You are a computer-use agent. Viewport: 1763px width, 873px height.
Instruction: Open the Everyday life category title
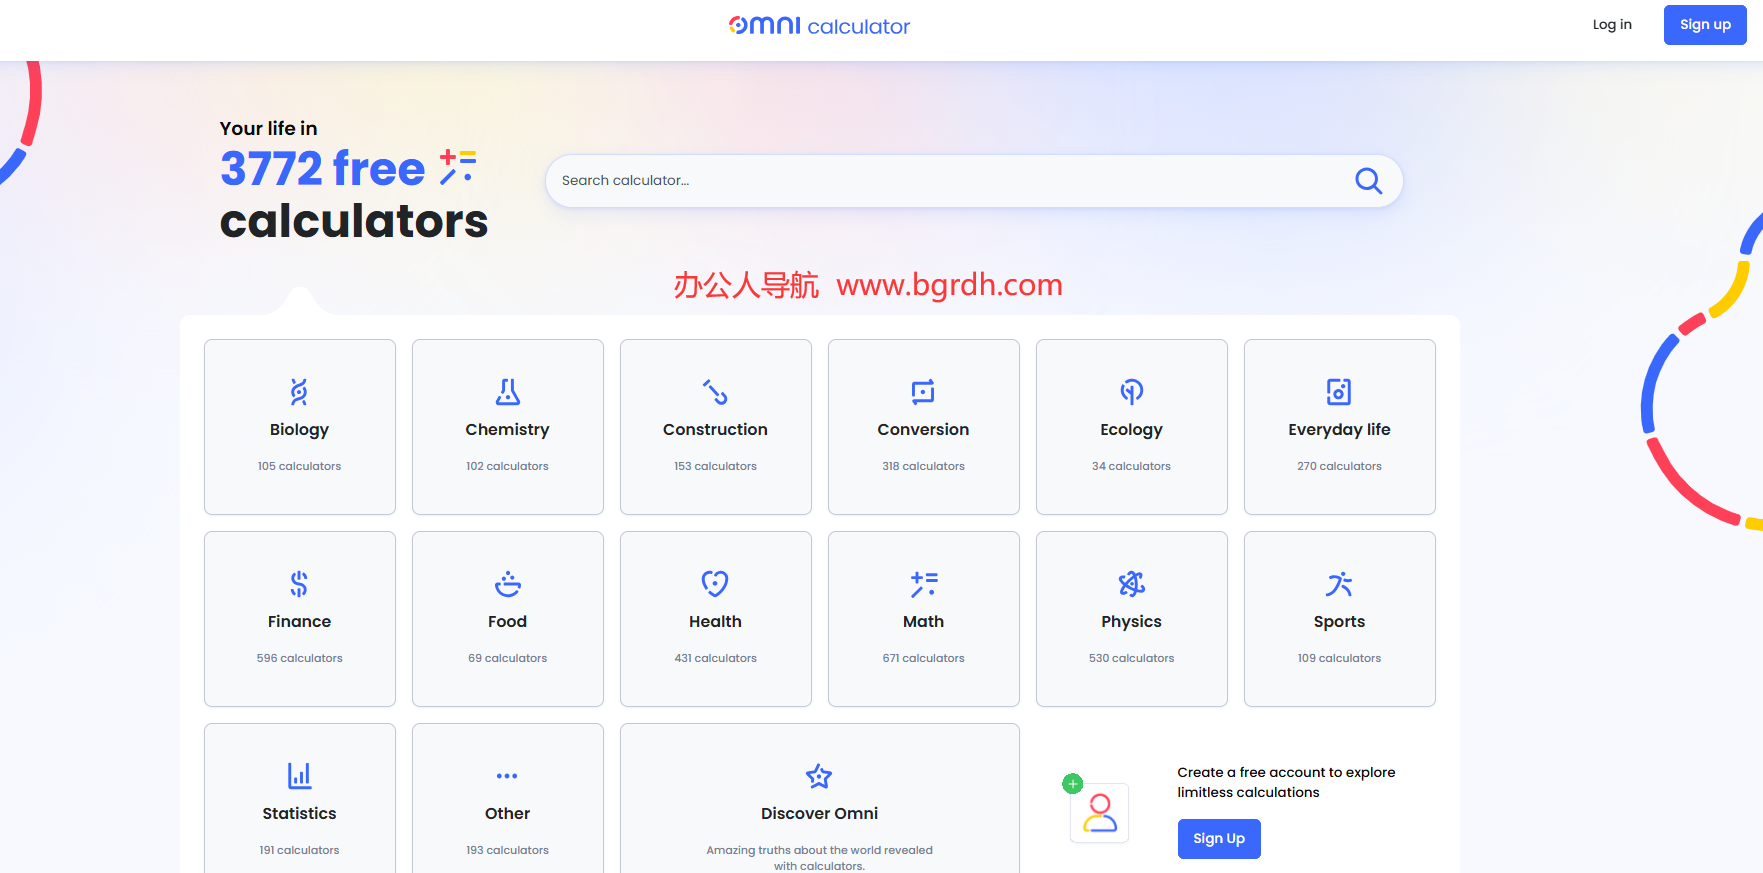point(1339,430)
